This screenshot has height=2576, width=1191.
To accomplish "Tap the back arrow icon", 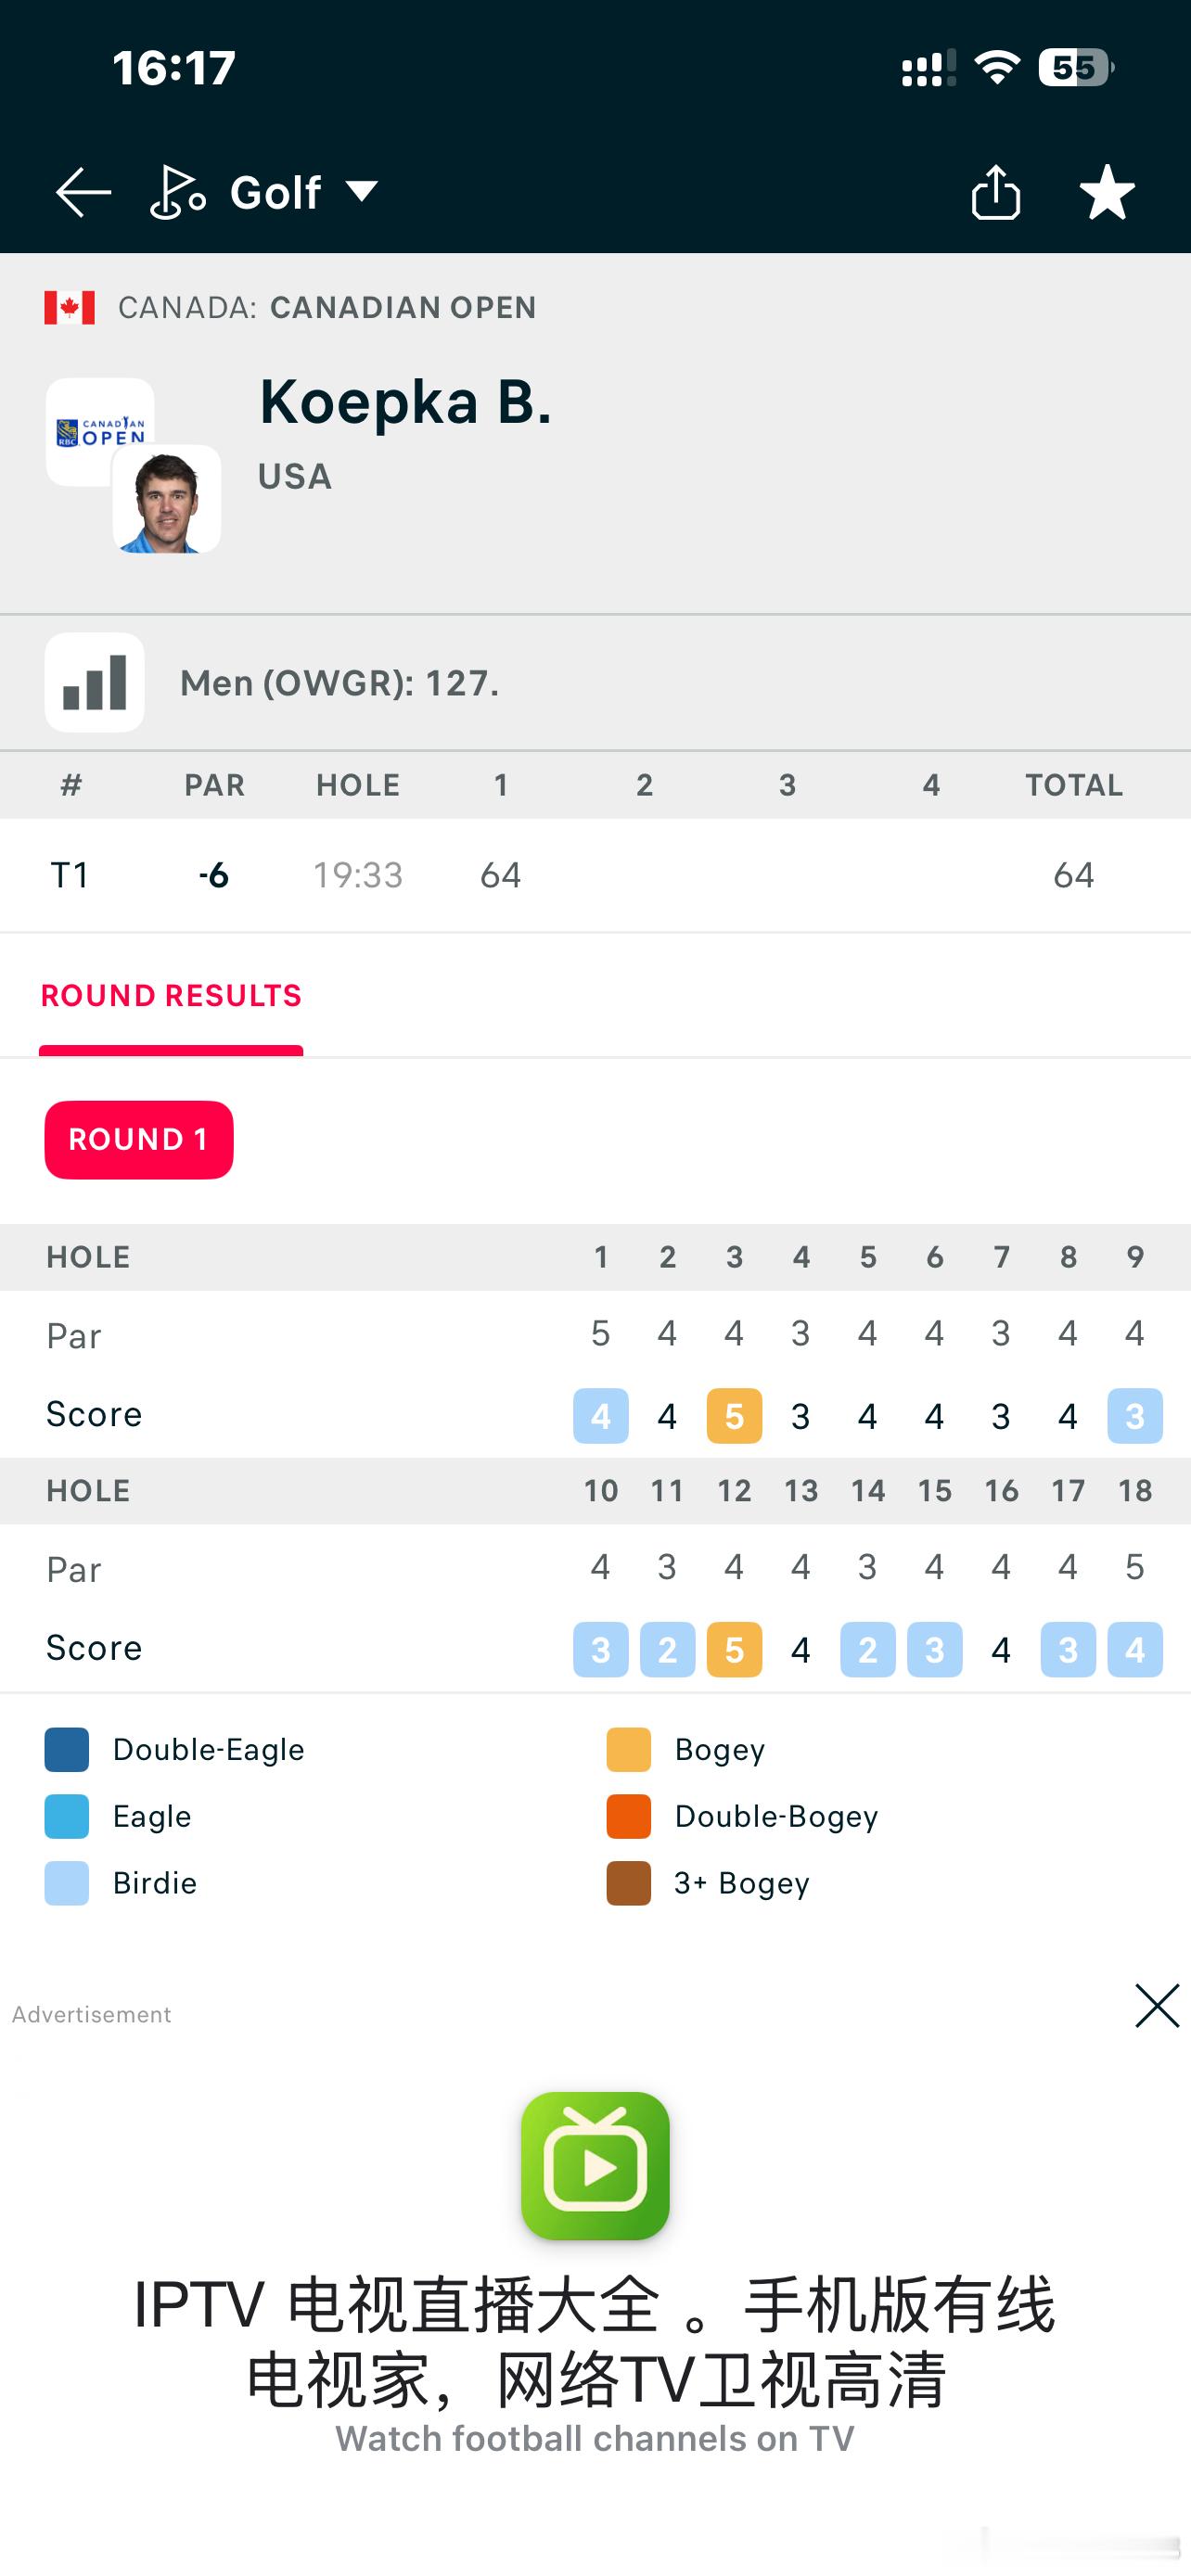I will (x=83, y=192).
